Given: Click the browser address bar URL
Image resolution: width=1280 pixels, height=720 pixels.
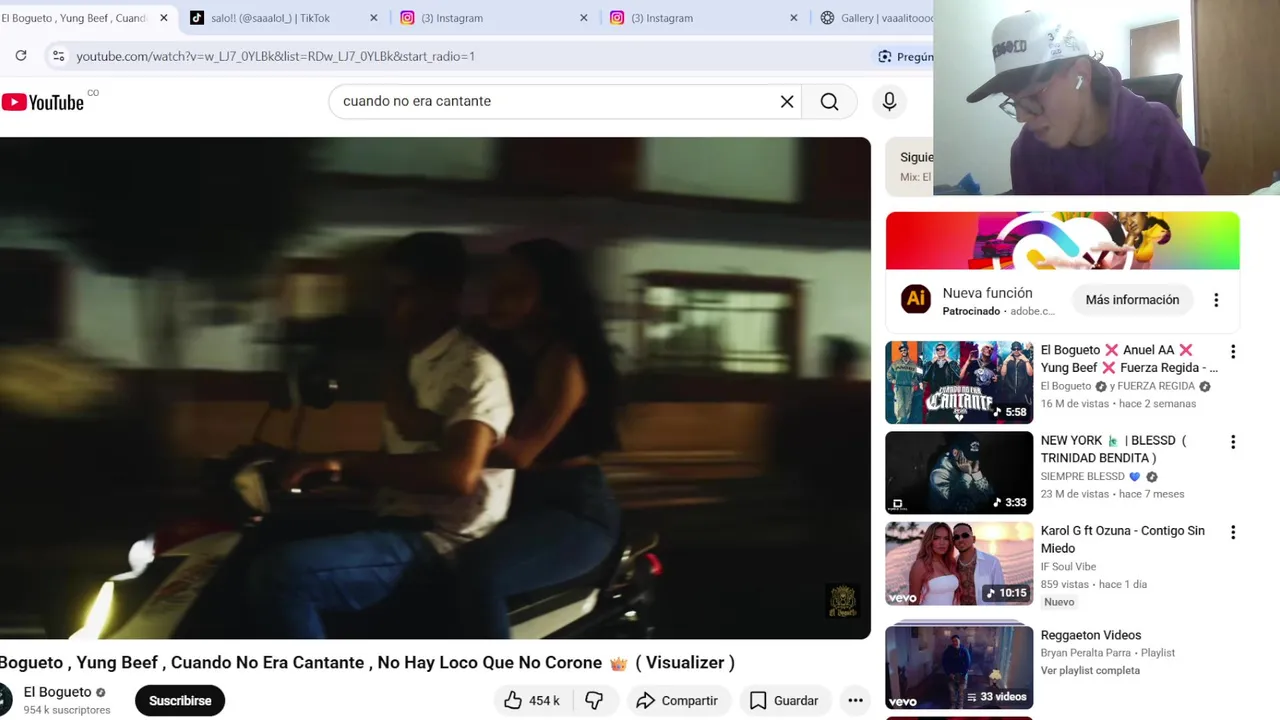Looking at the screenshot, I should tap(275, 56).
